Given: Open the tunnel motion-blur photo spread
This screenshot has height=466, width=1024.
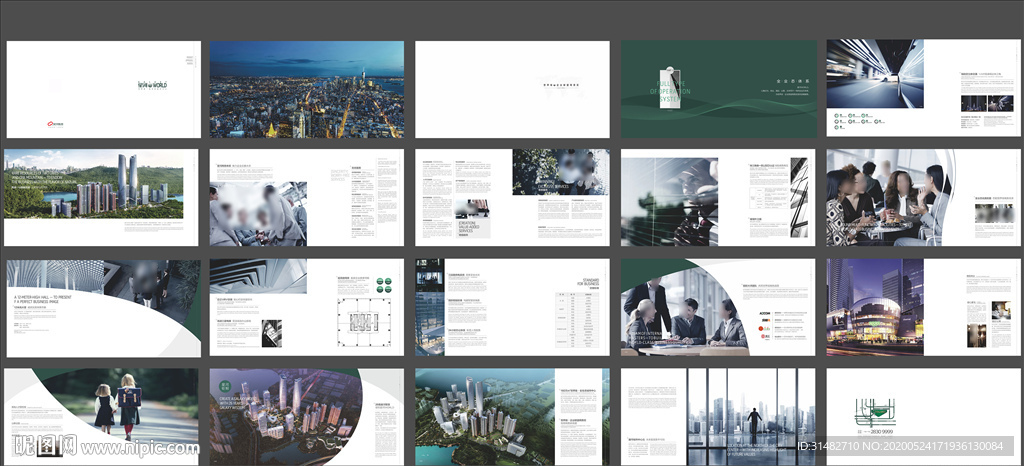Looking at the screenshot, I should tap(875, 73).
